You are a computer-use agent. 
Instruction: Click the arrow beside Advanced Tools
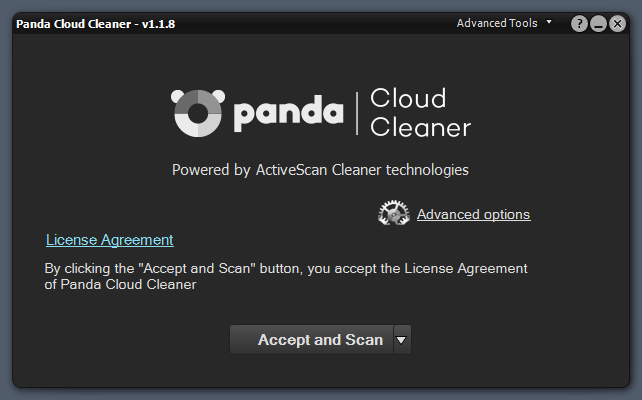549,22
